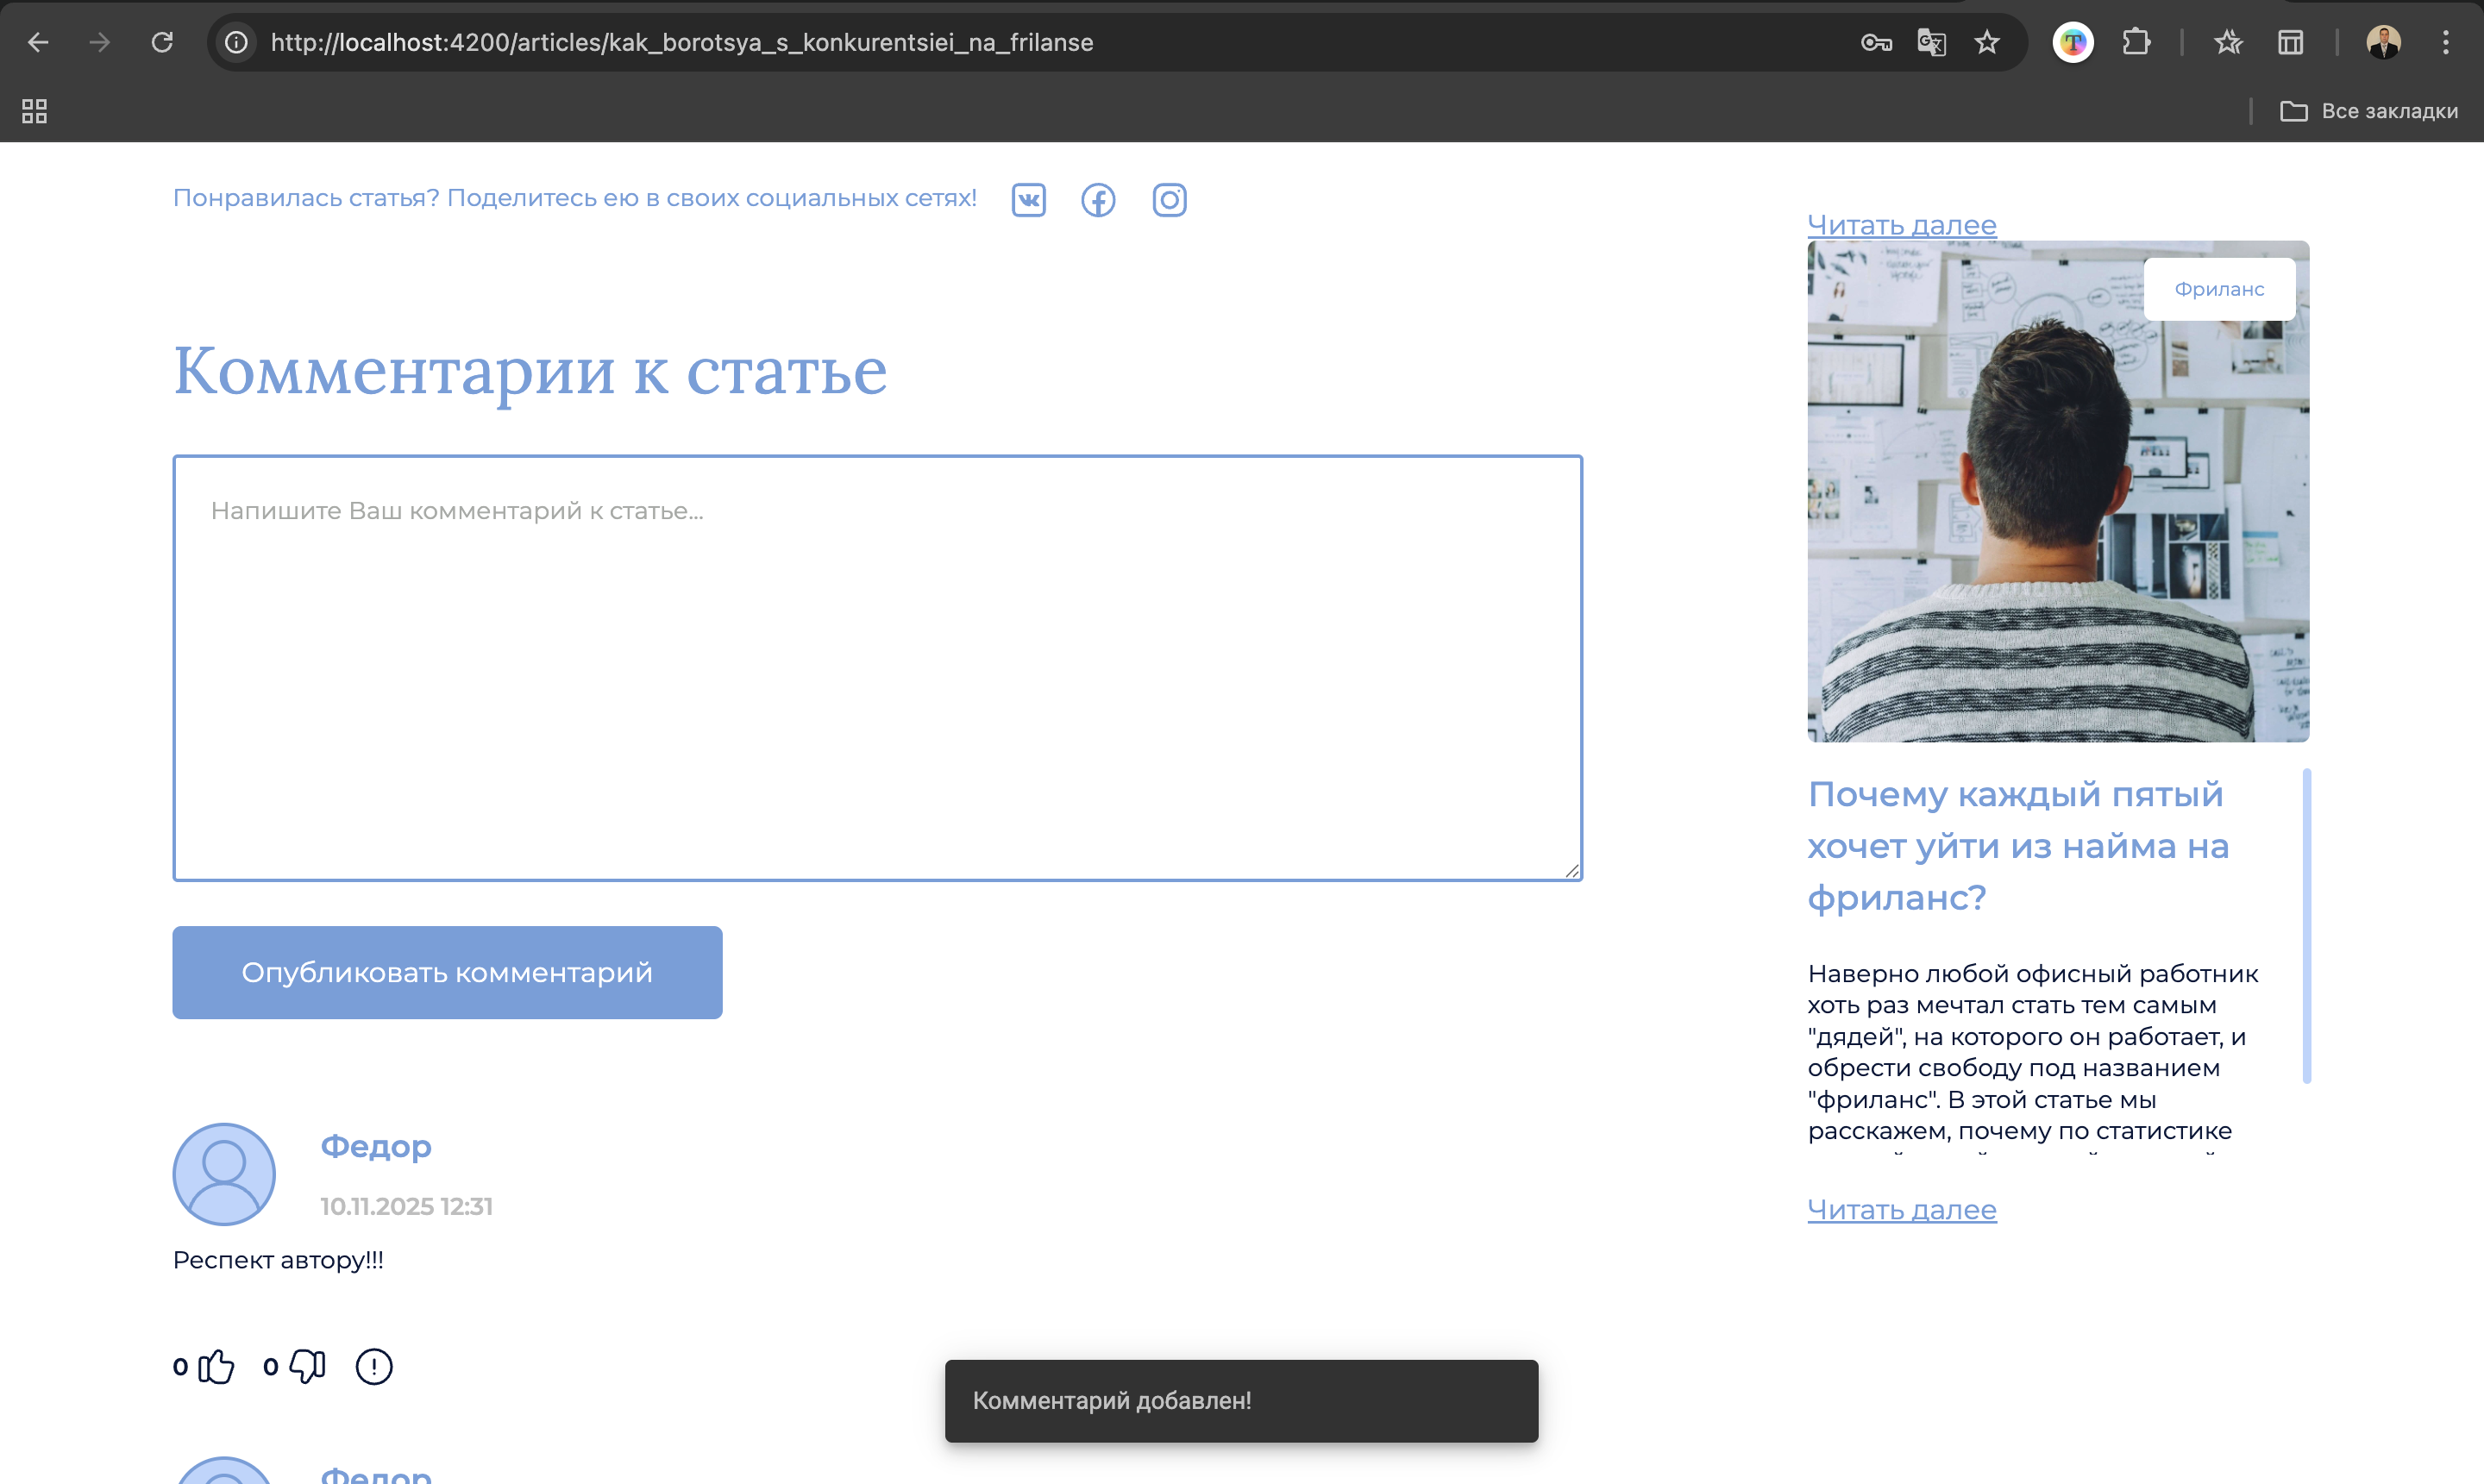
Task: Report the Респект автору comment
Action: pos(374,1366)
